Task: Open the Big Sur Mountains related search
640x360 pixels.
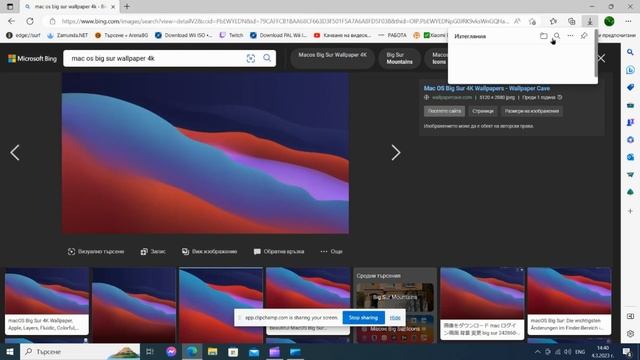Action: 394,297
